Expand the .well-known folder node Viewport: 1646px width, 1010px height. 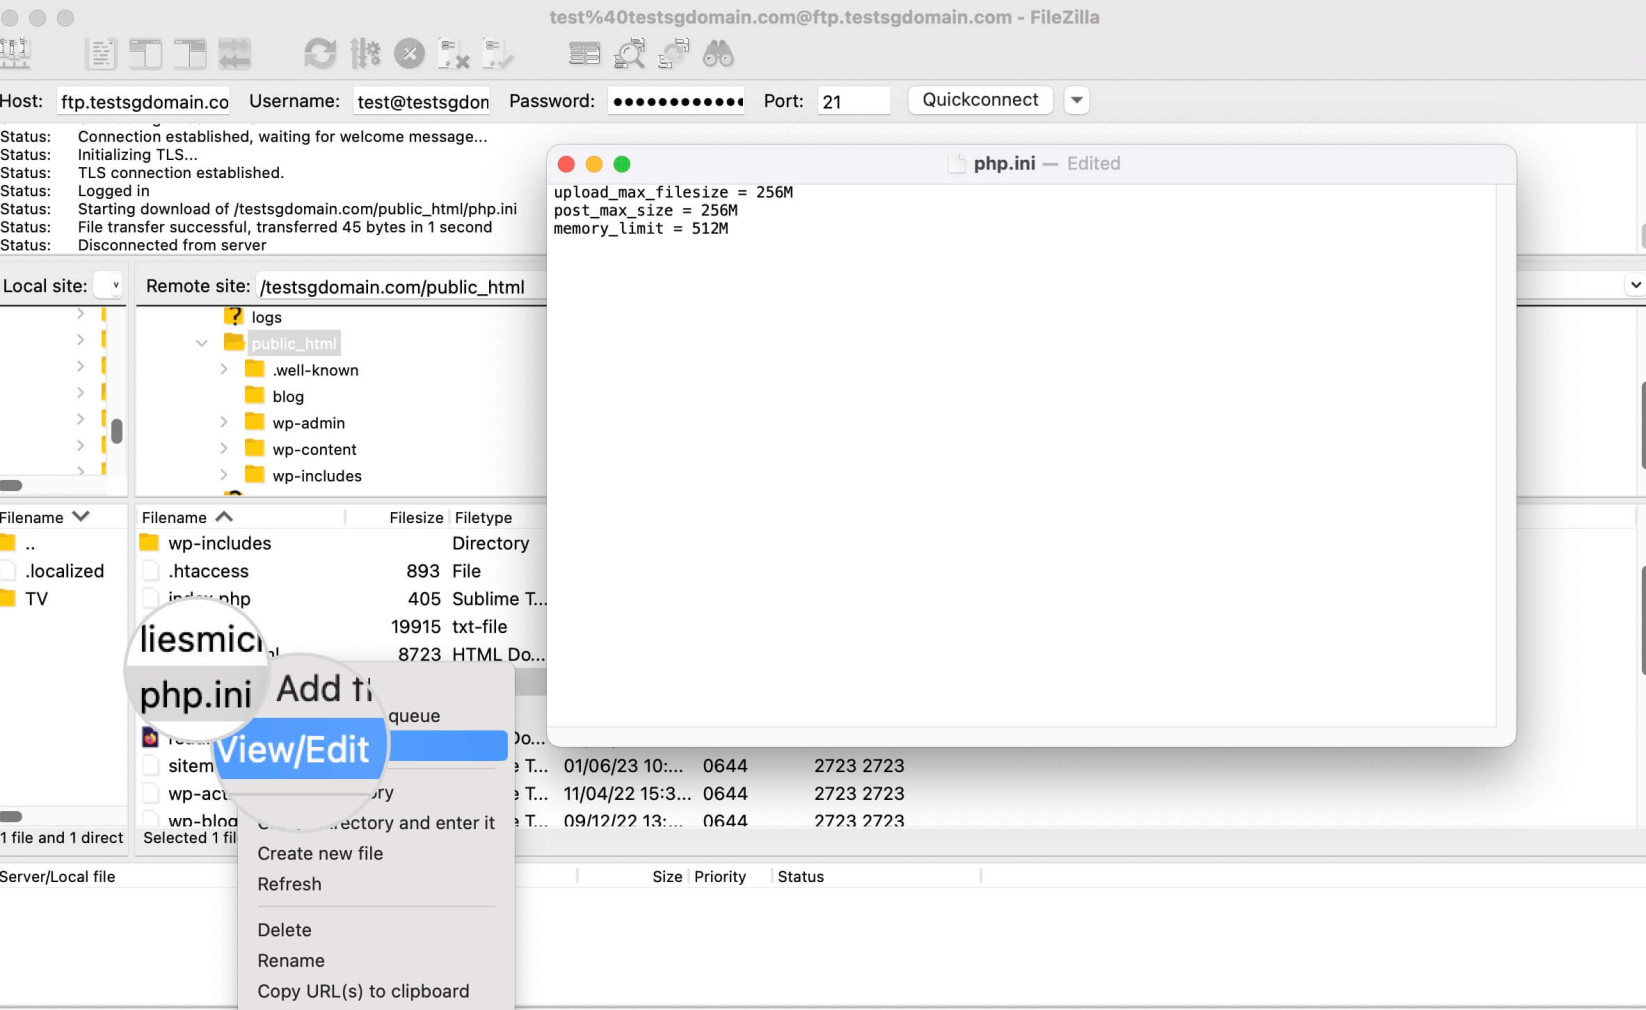pyautogui.click(x=224, y=369)
